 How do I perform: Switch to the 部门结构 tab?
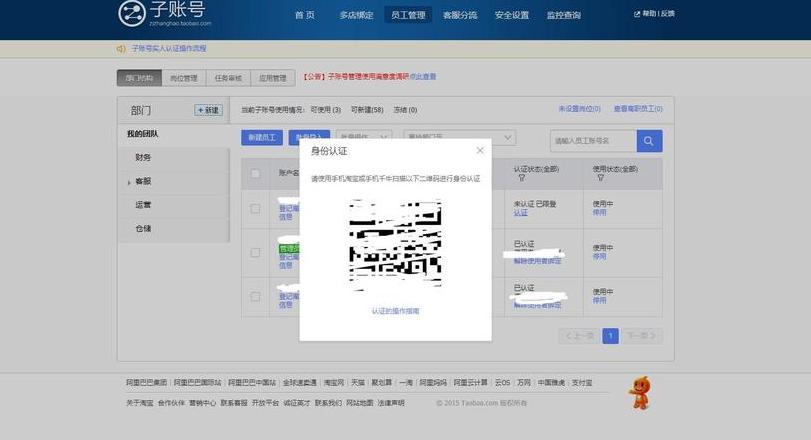coord(139,78)
